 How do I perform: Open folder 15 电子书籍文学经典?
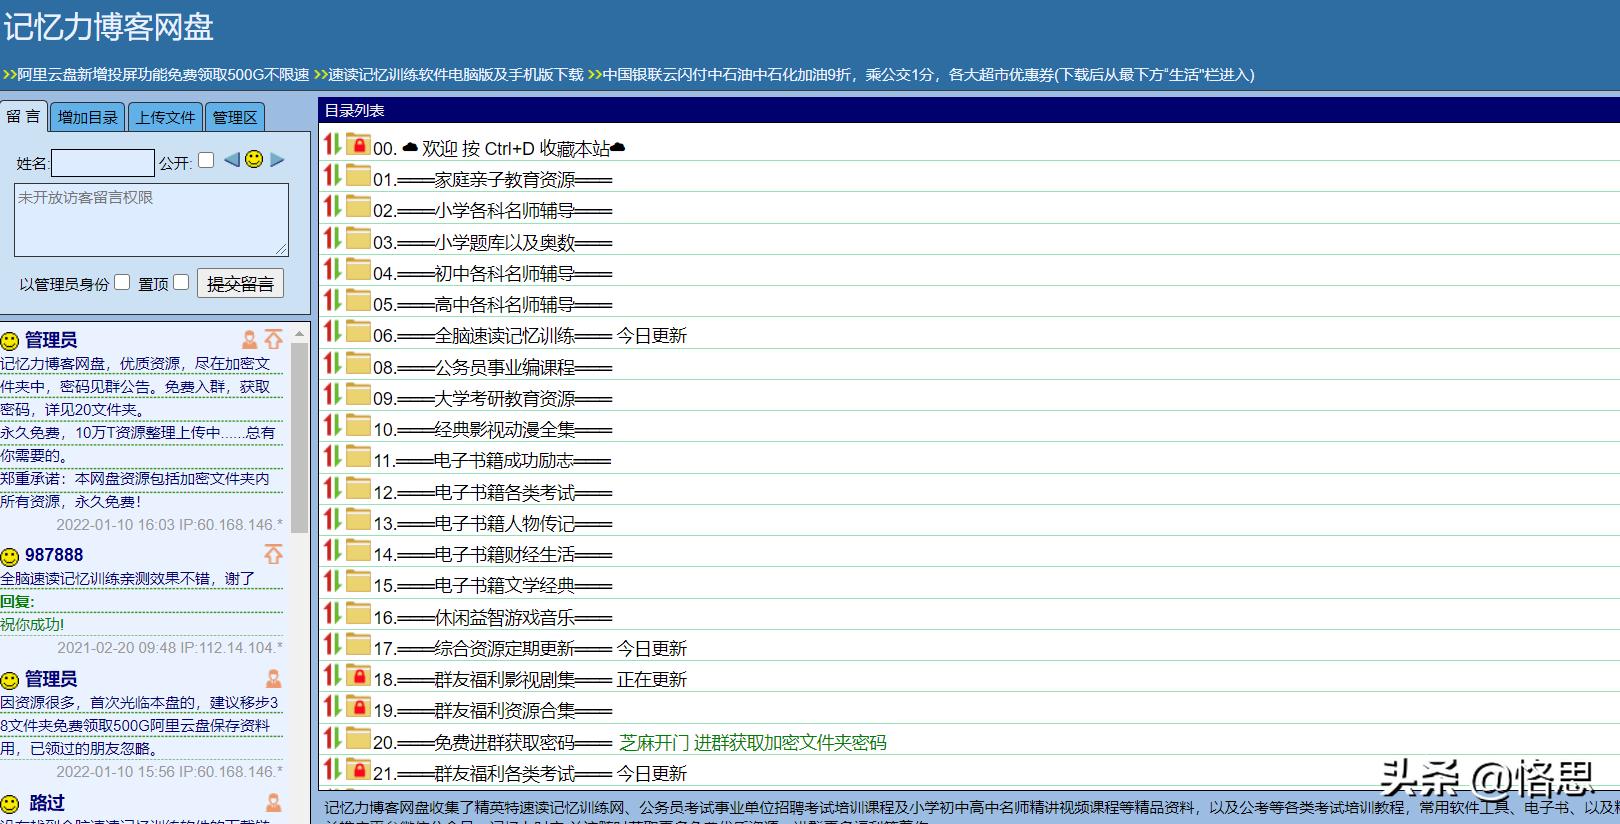click(492, 586)
